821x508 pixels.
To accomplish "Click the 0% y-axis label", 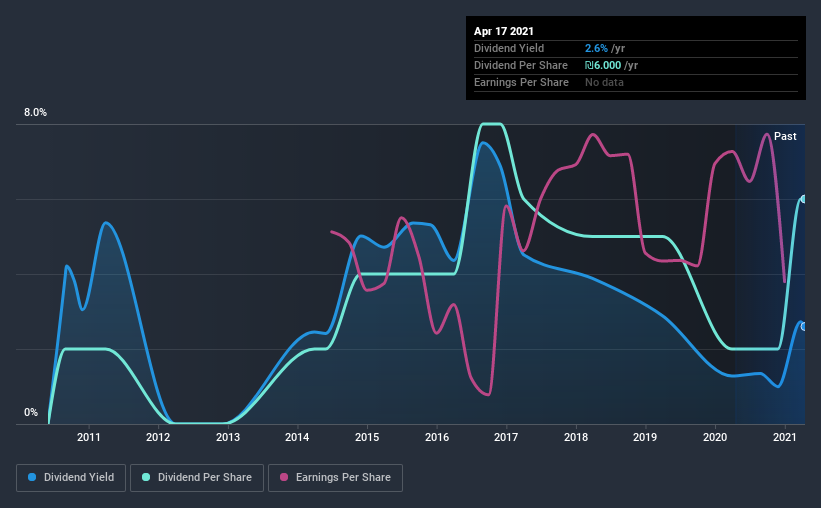I will point(31,413).
